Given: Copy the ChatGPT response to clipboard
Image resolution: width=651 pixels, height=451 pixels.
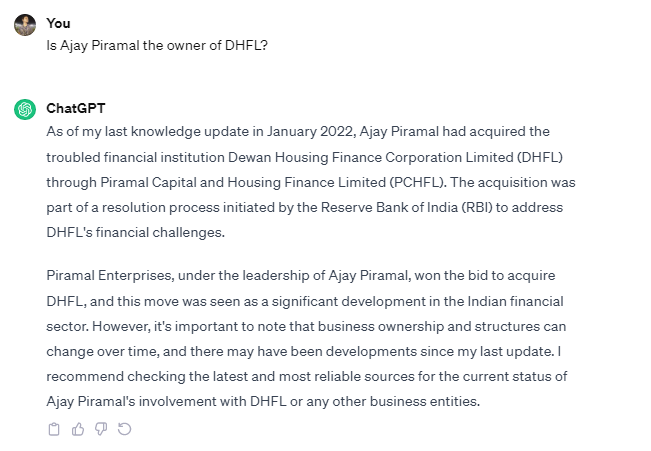Looking at the screenshot, I should tap(54, 429).
